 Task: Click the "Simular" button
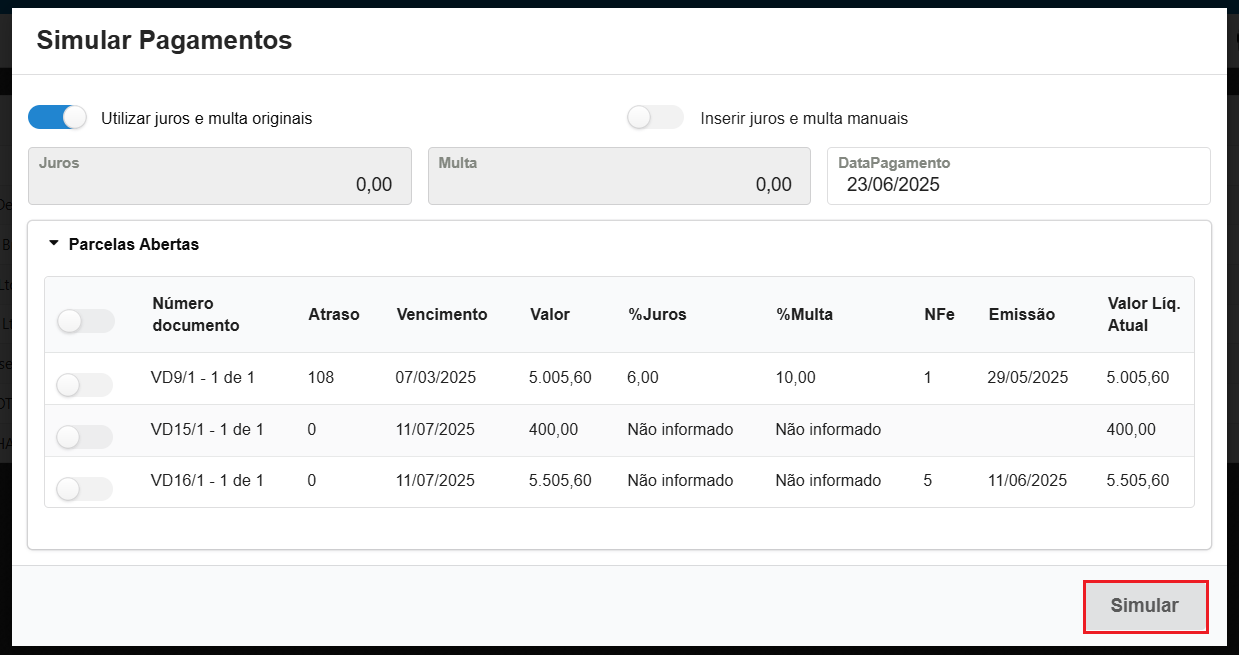click(x=1145, y=606)
